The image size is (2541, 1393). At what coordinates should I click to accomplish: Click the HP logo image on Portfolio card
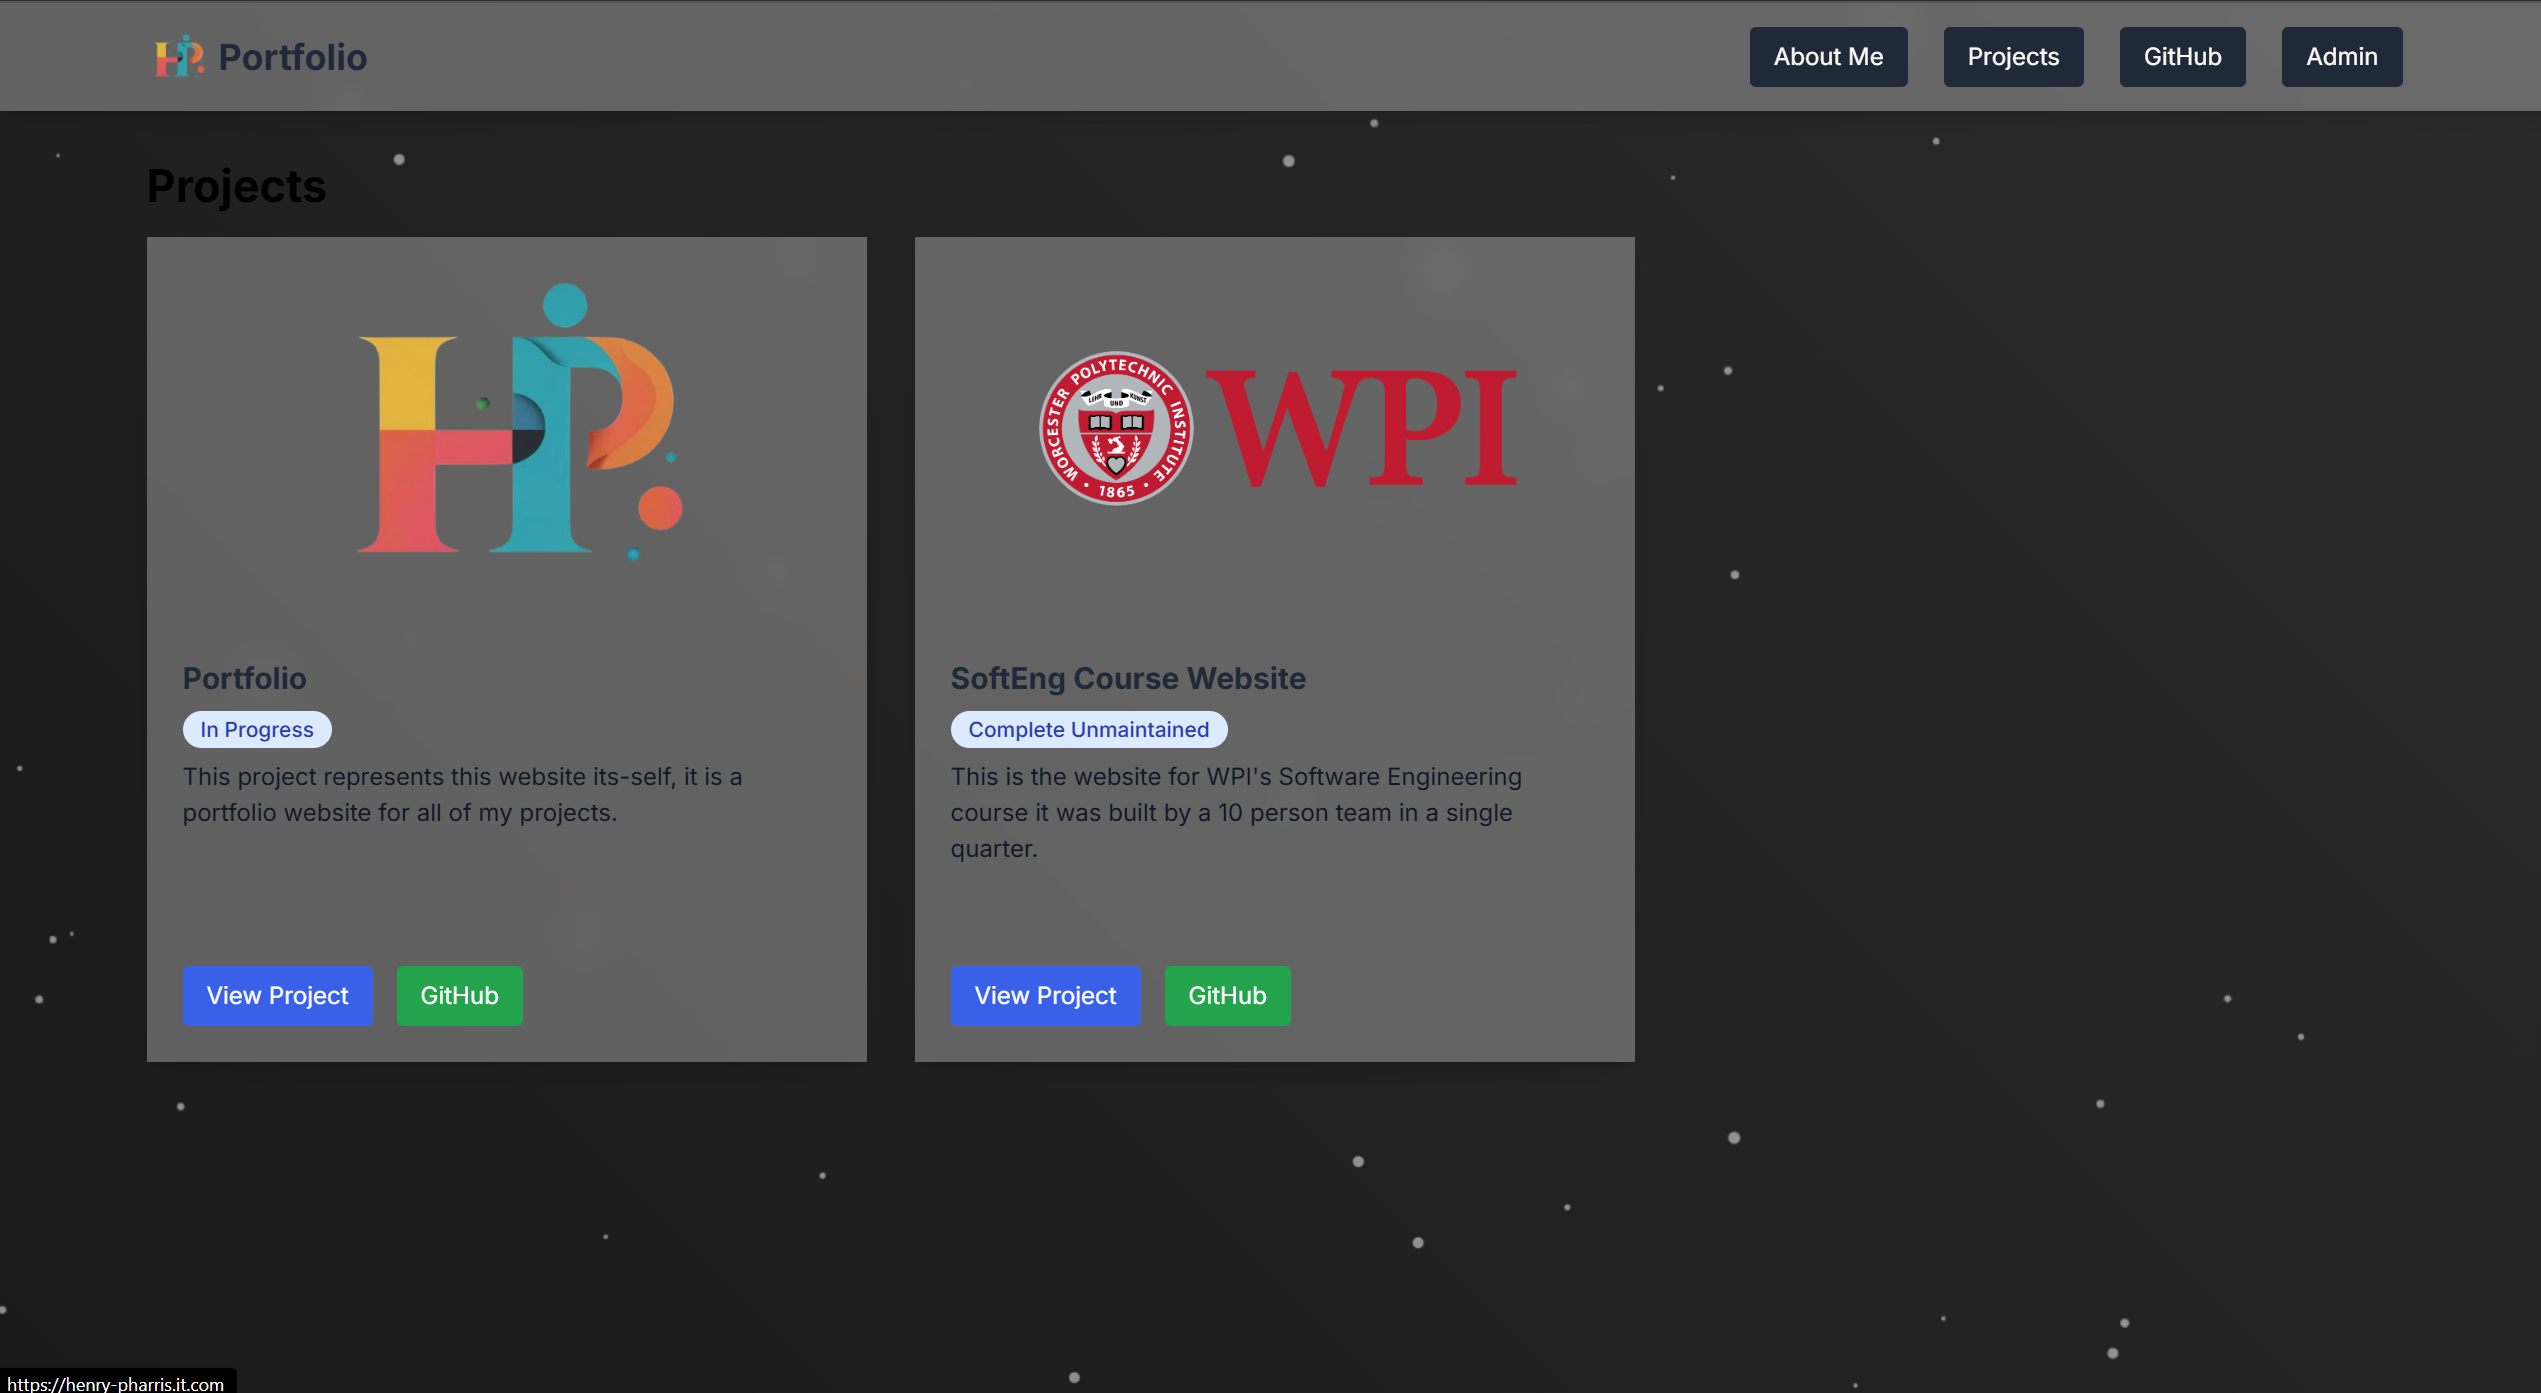[x=520, y=420]
